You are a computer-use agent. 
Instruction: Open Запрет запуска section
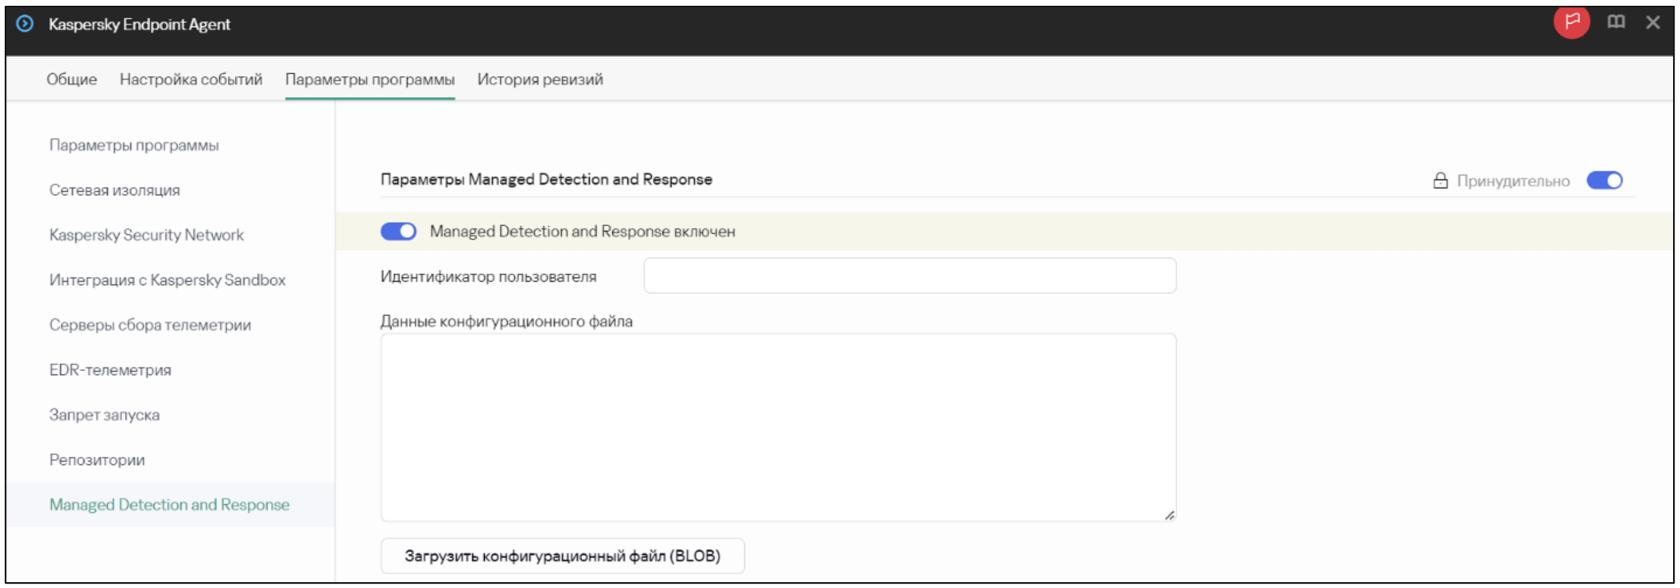coord(104,415)
